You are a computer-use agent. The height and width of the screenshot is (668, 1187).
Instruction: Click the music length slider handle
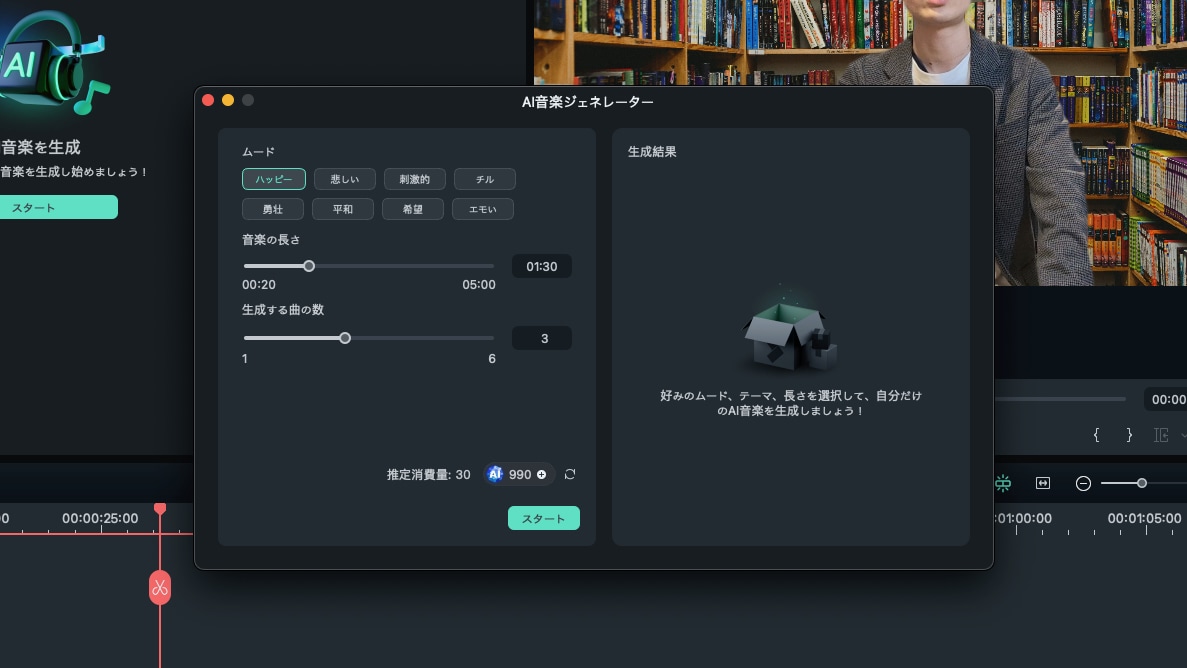tap(309, 265)
